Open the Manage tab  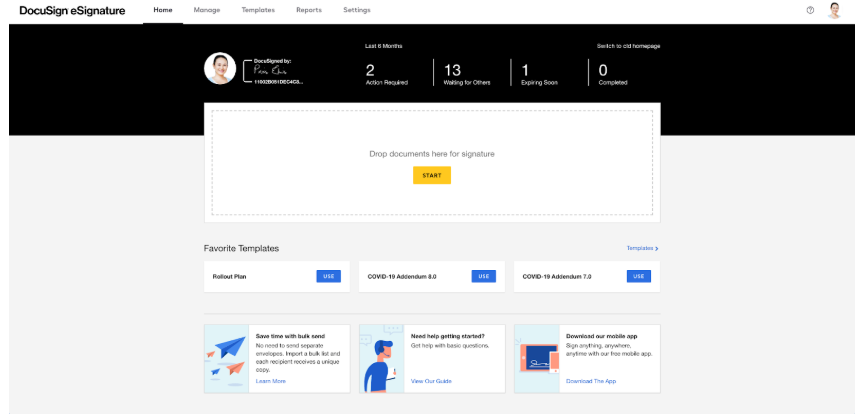[207, 10]
